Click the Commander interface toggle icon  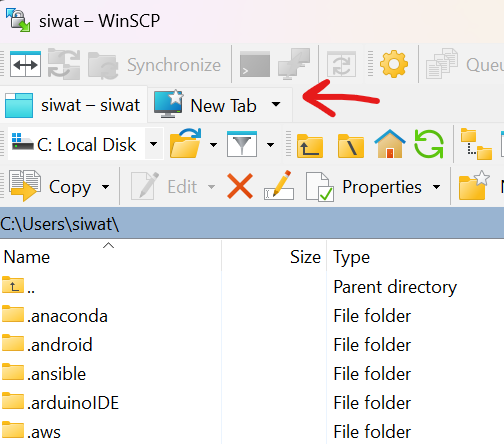(25, 64)
